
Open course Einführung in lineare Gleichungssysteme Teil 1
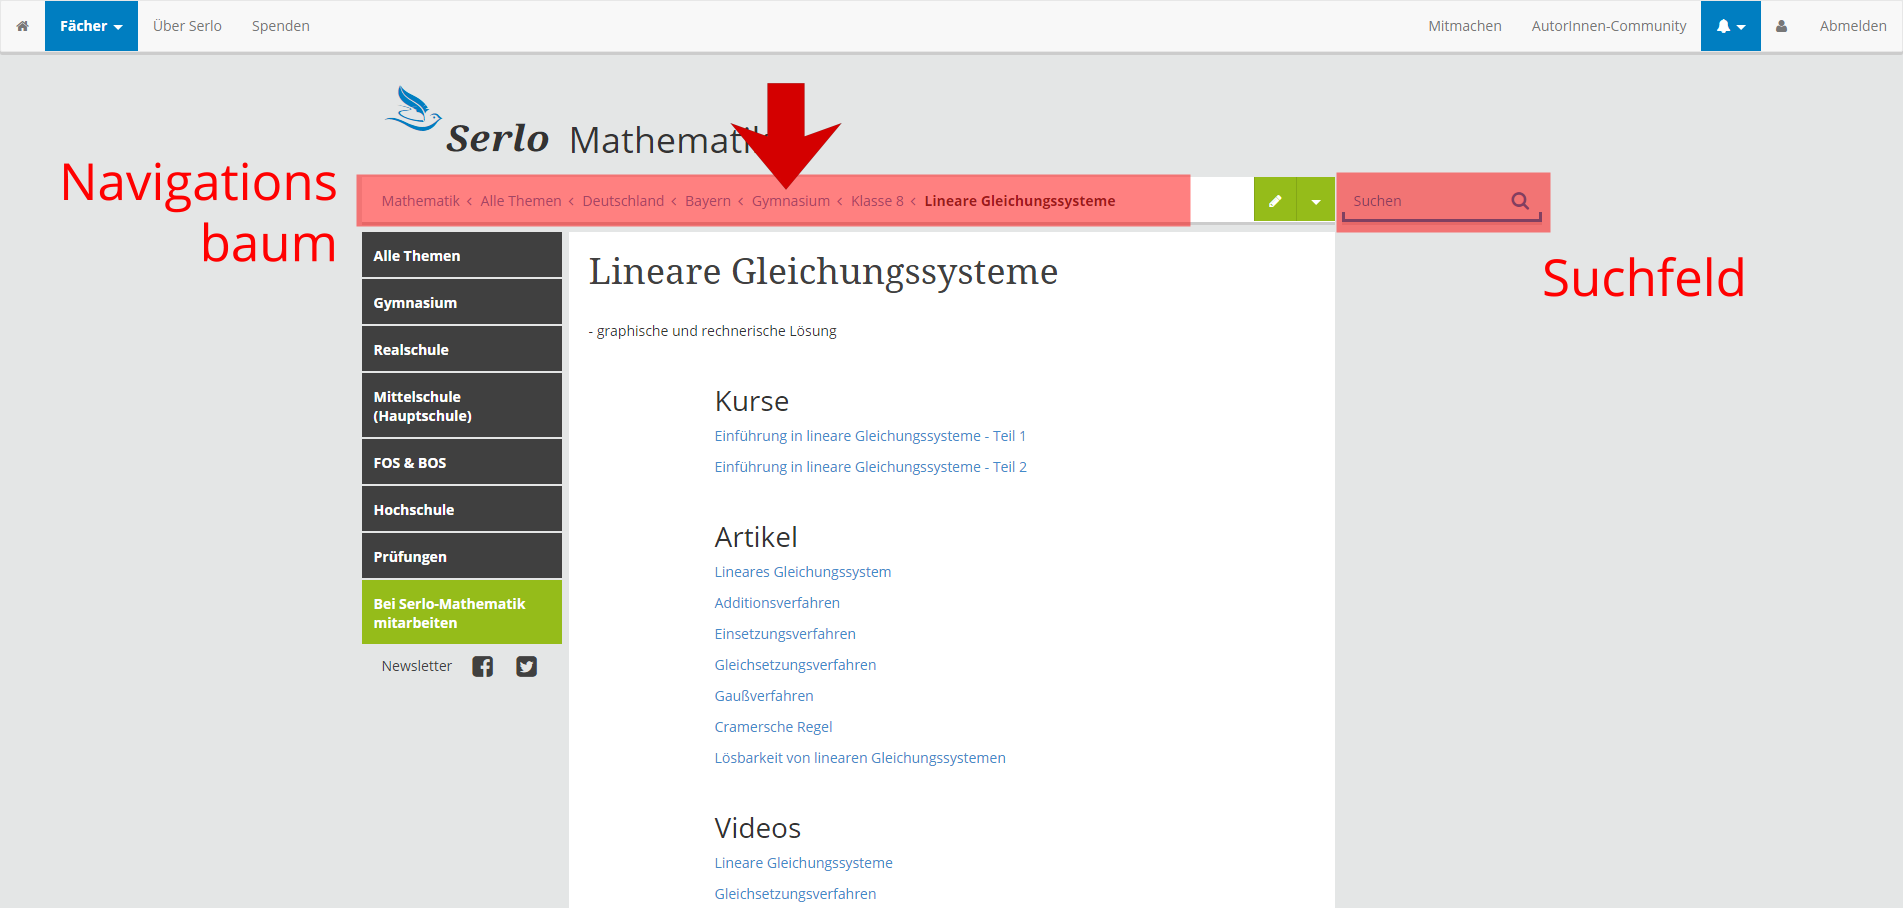pyautogui.click(x=870, y=436)
